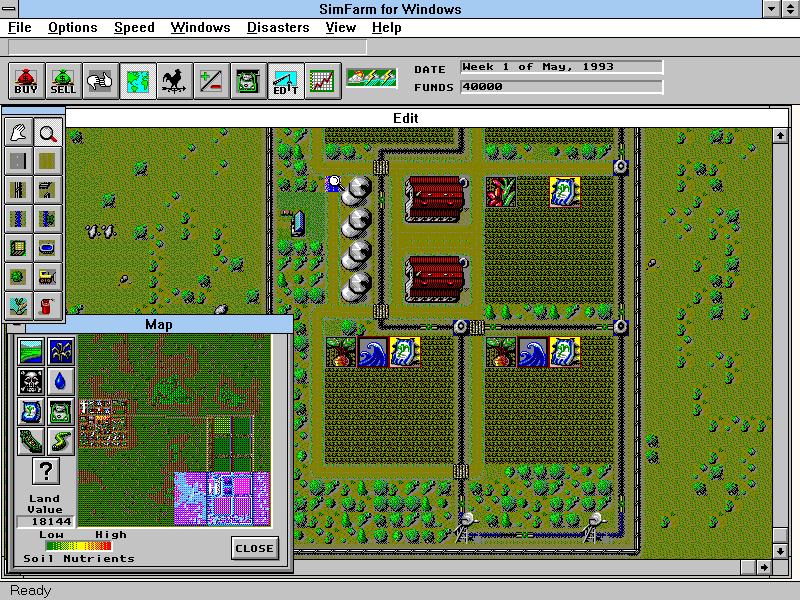Select the hand tool in the palette

(19, 132)
